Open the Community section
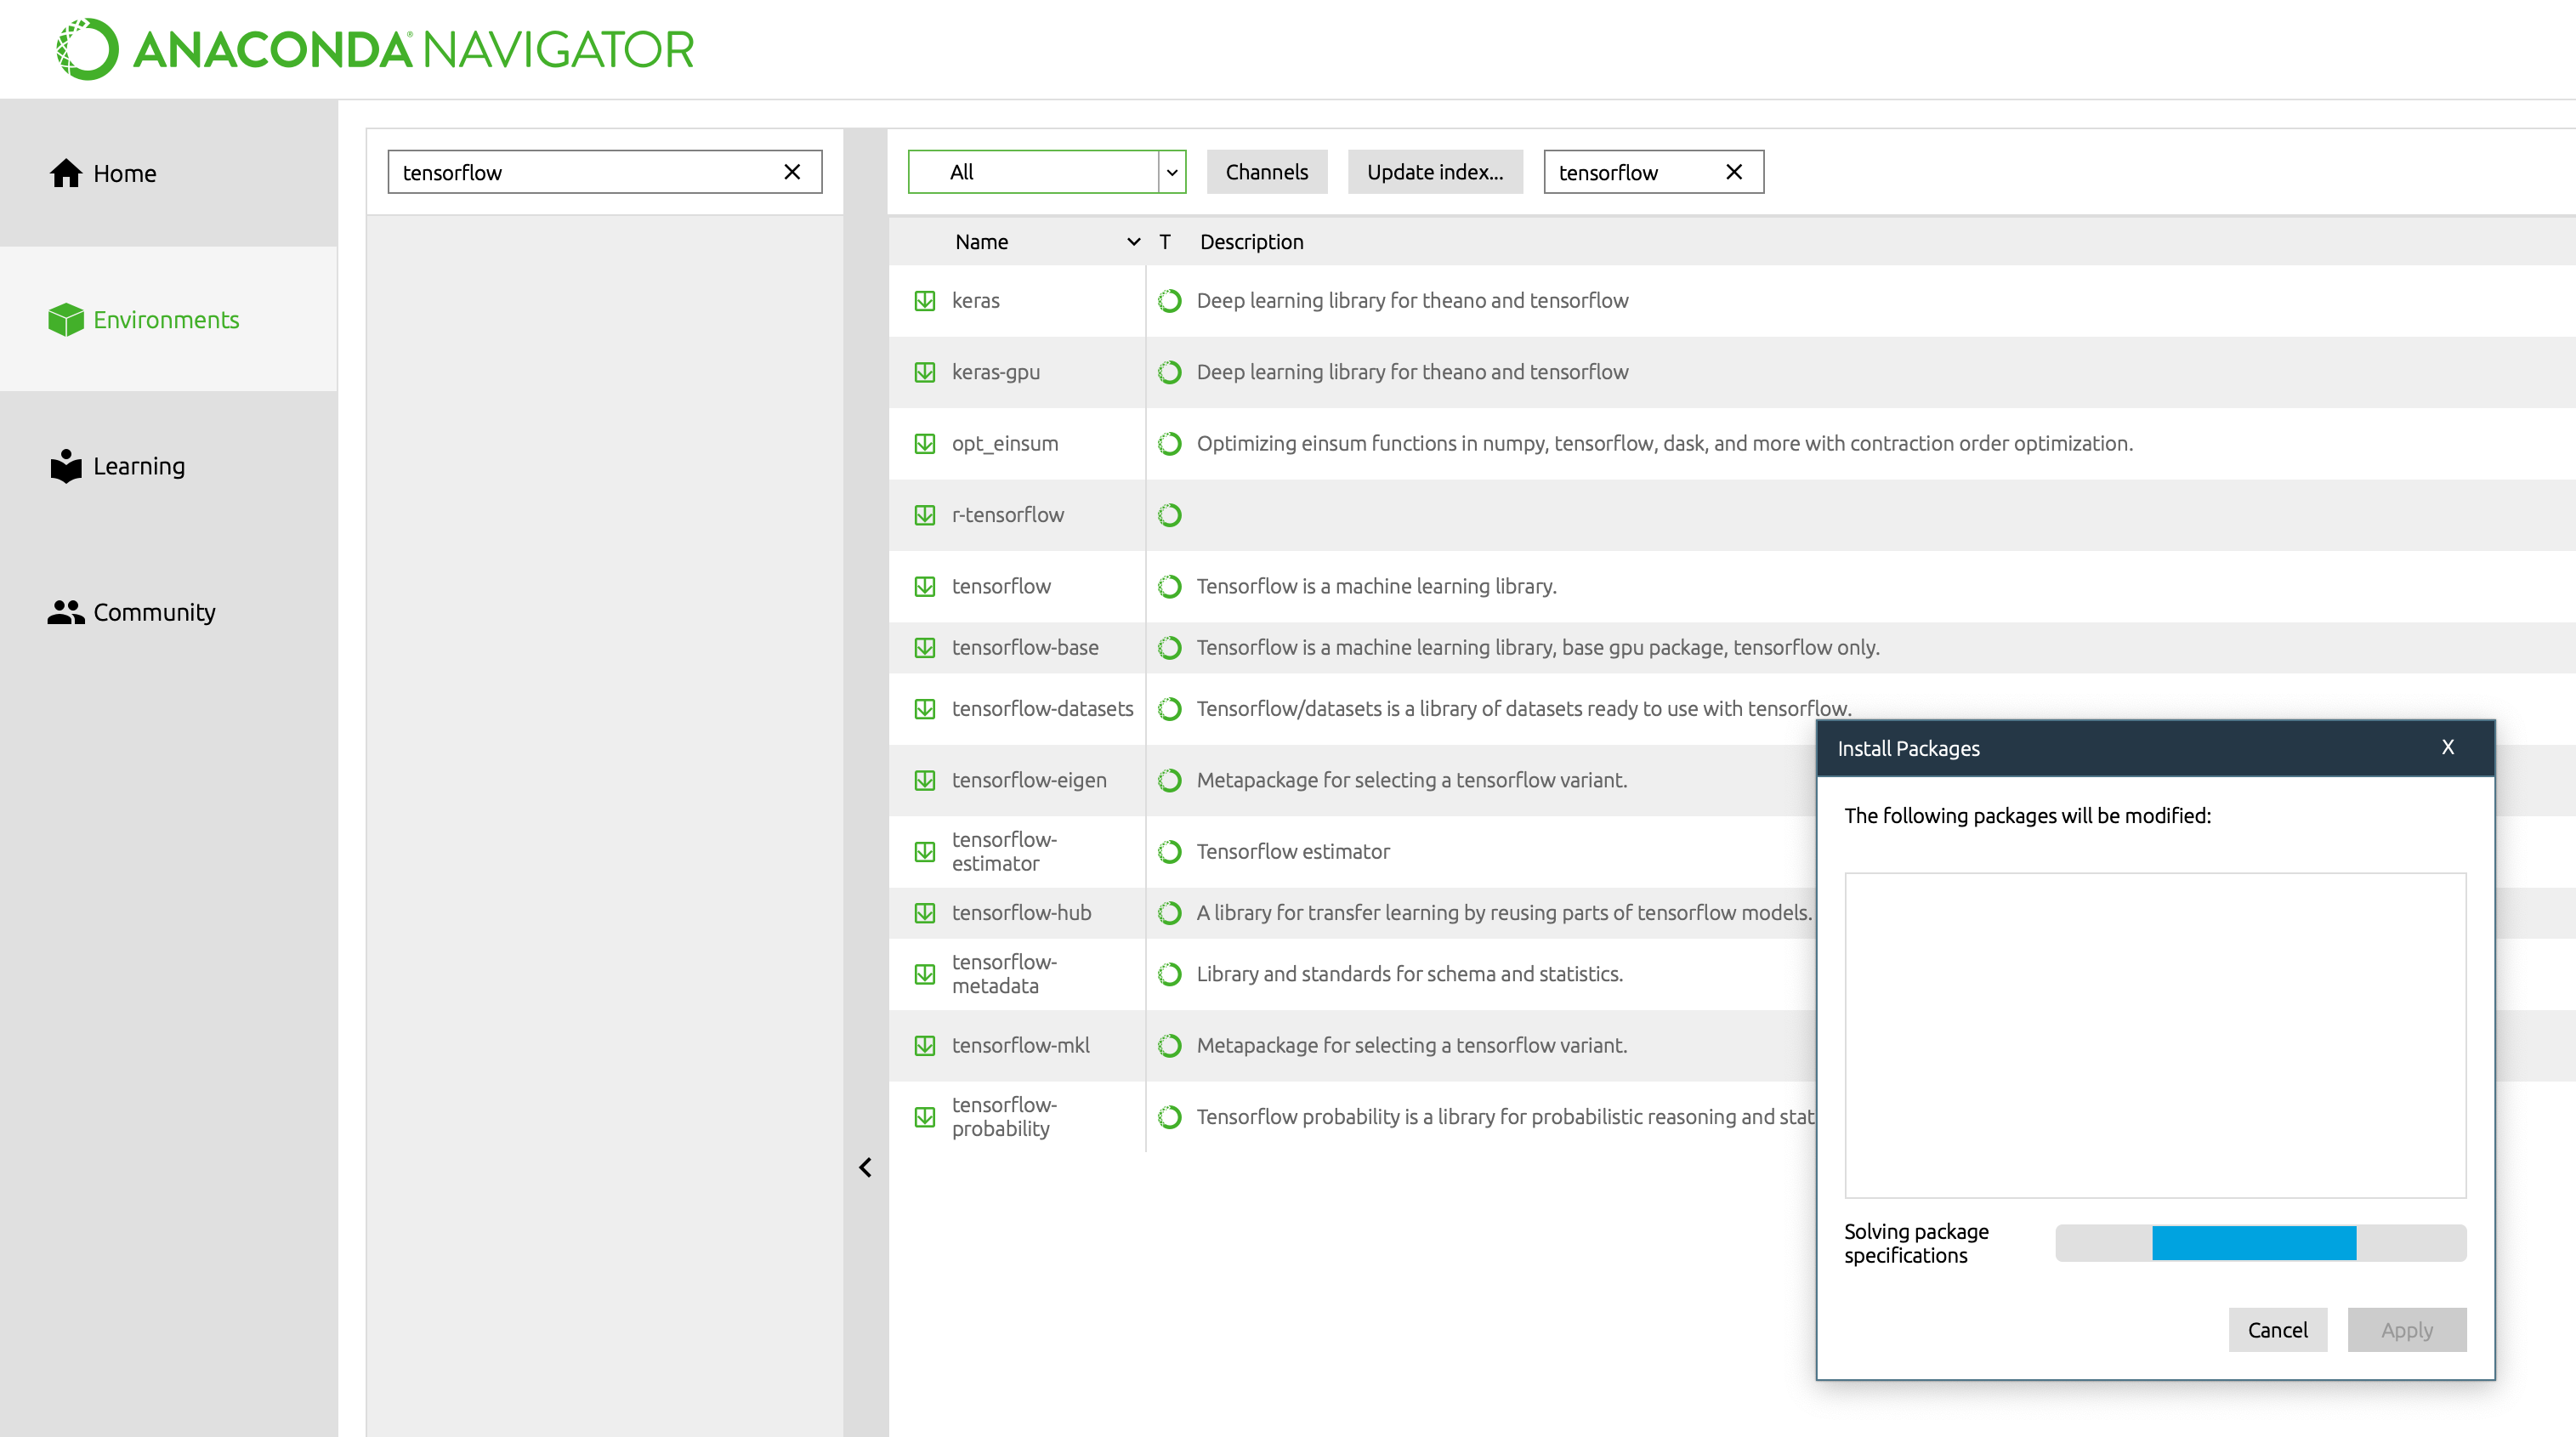Image resolution: width=2576 pixels, height=1437 pixels. pos(168,612)
